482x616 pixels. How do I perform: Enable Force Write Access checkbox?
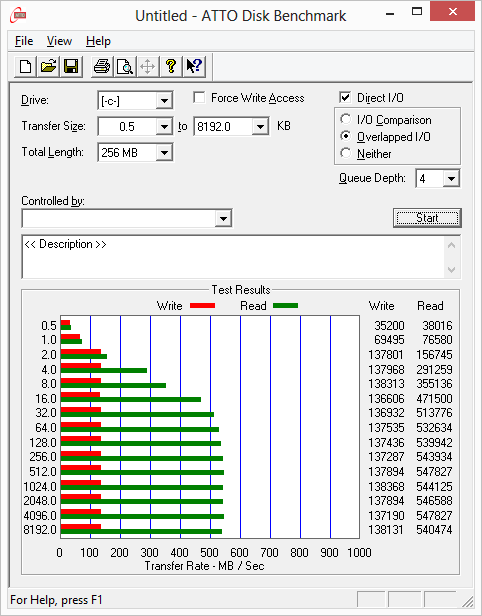[x=199, y=97]
